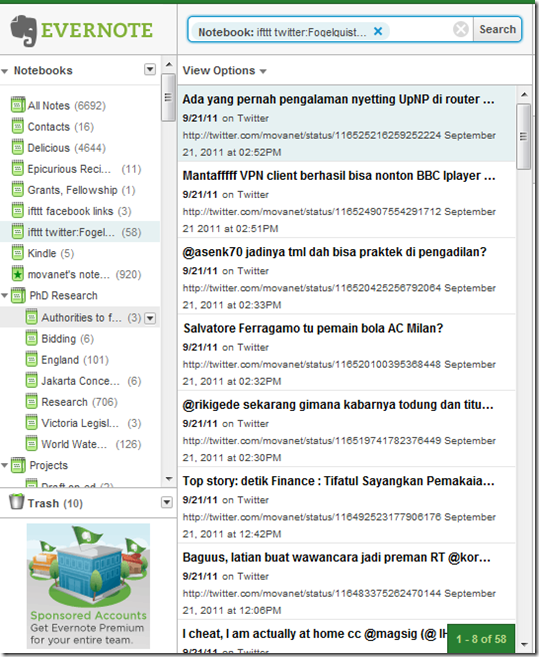Click the Notebooks section heading
The width and height of the screenshot is (539, 657).
[x=43, y=70]
